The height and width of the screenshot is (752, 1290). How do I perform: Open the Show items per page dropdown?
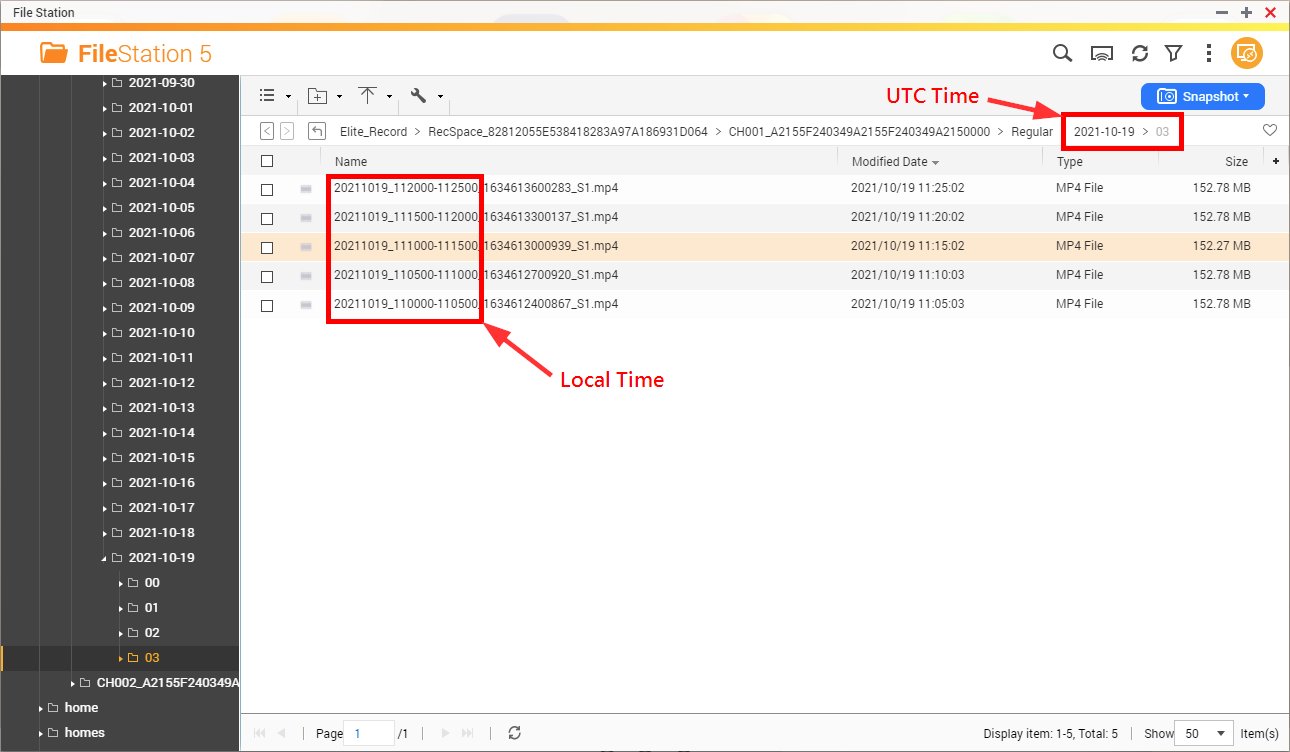(1207, 733)
